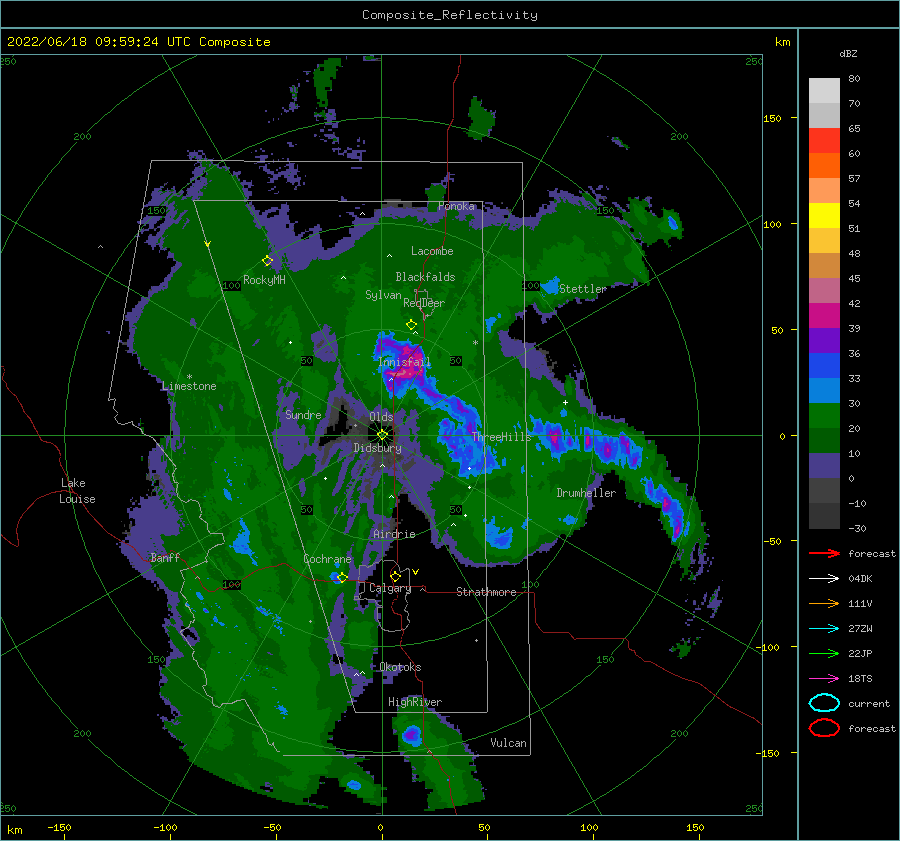This screenshot has width=900, height=841.
Task: Click the Strathmore label
Action: 486,592
